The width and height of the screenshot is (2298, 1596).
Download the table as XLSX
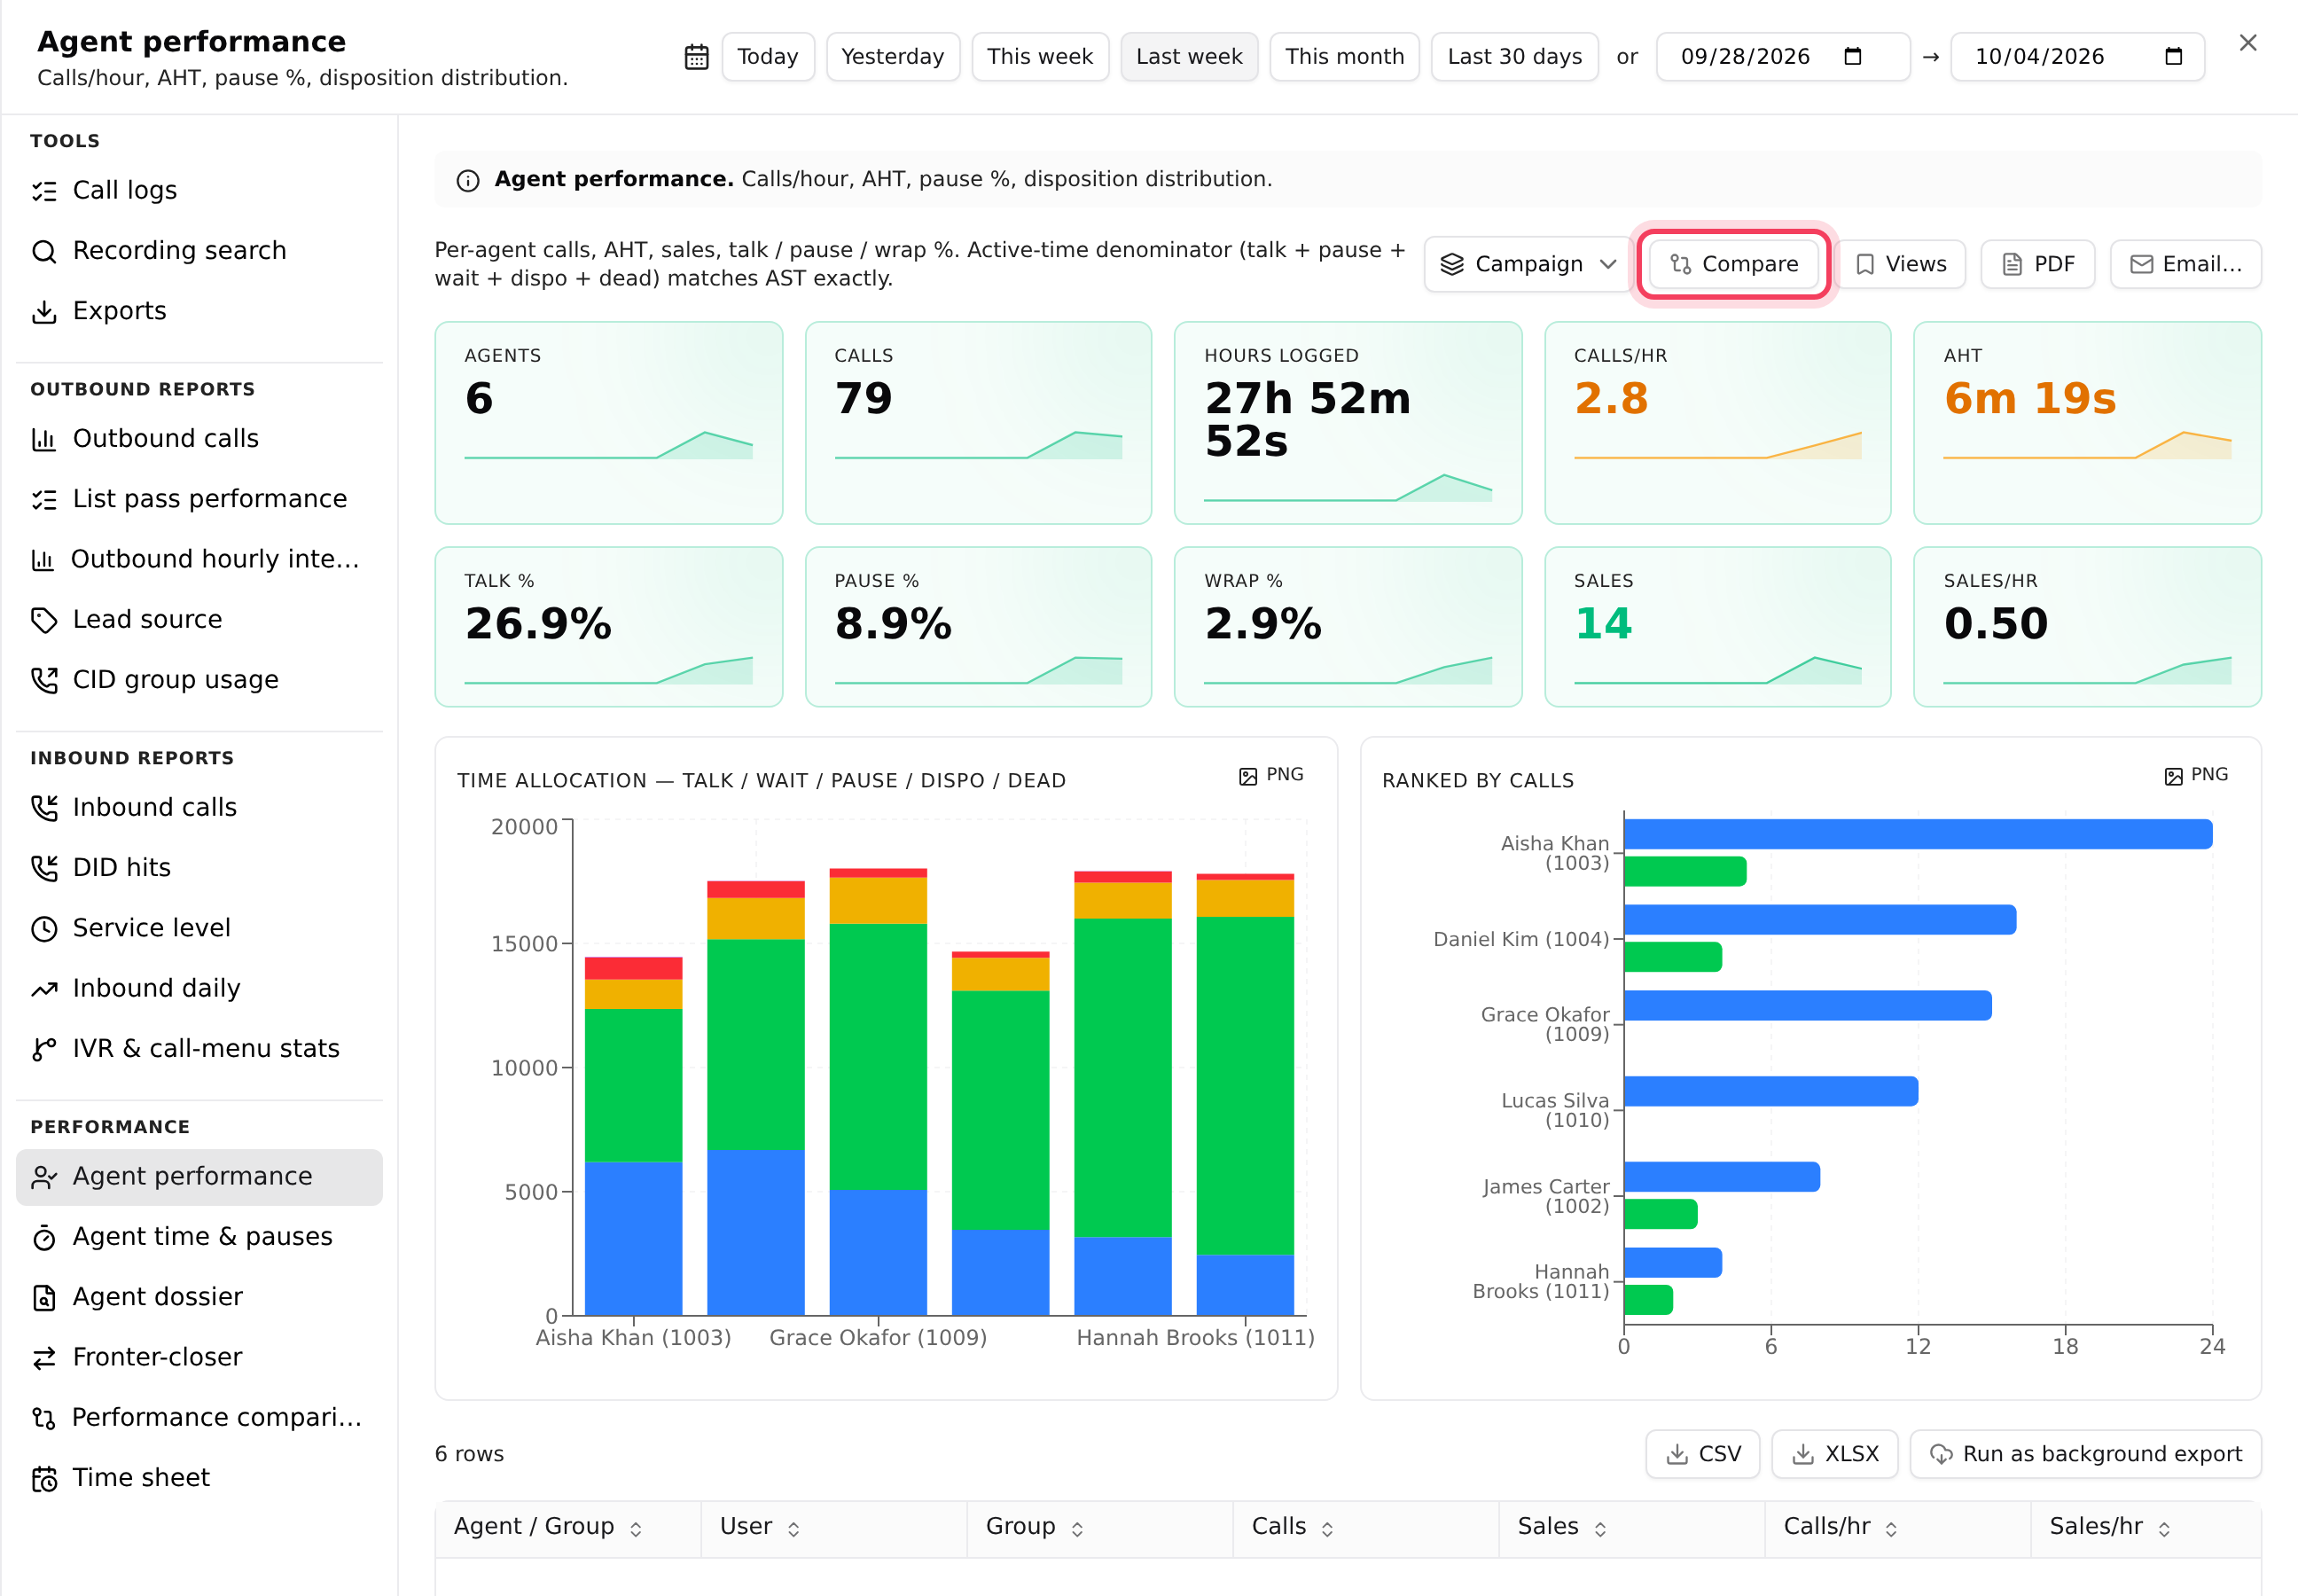(x=1835, y=1454)
